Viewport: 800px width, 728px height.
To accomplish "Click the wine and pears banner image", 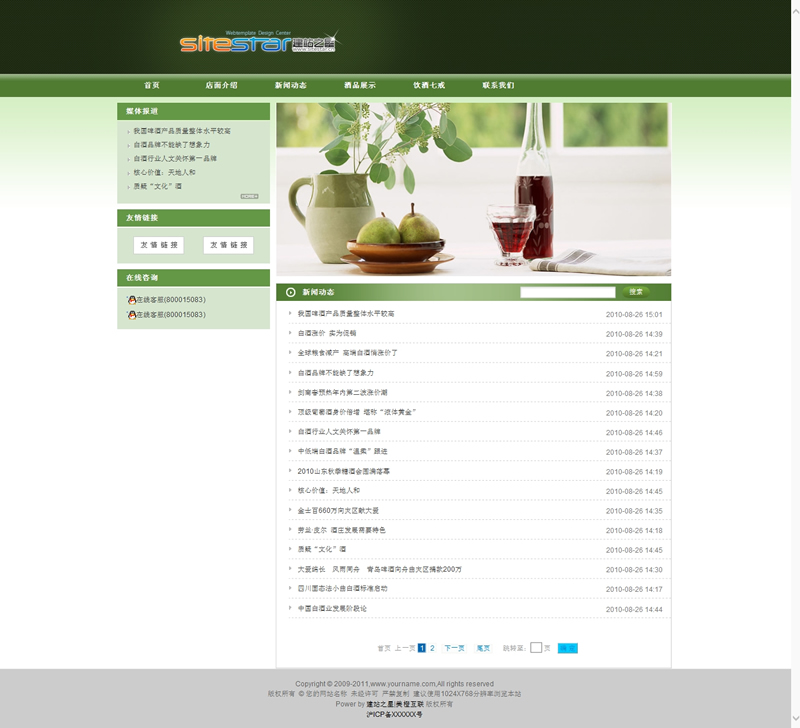I will click(x=473, y=189).
